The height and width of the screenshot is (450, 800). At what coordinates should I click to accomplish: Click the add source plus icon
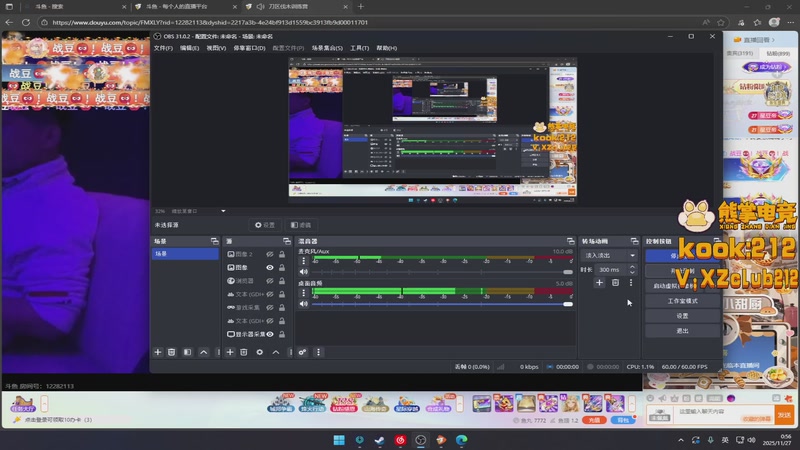coord(230,352)
